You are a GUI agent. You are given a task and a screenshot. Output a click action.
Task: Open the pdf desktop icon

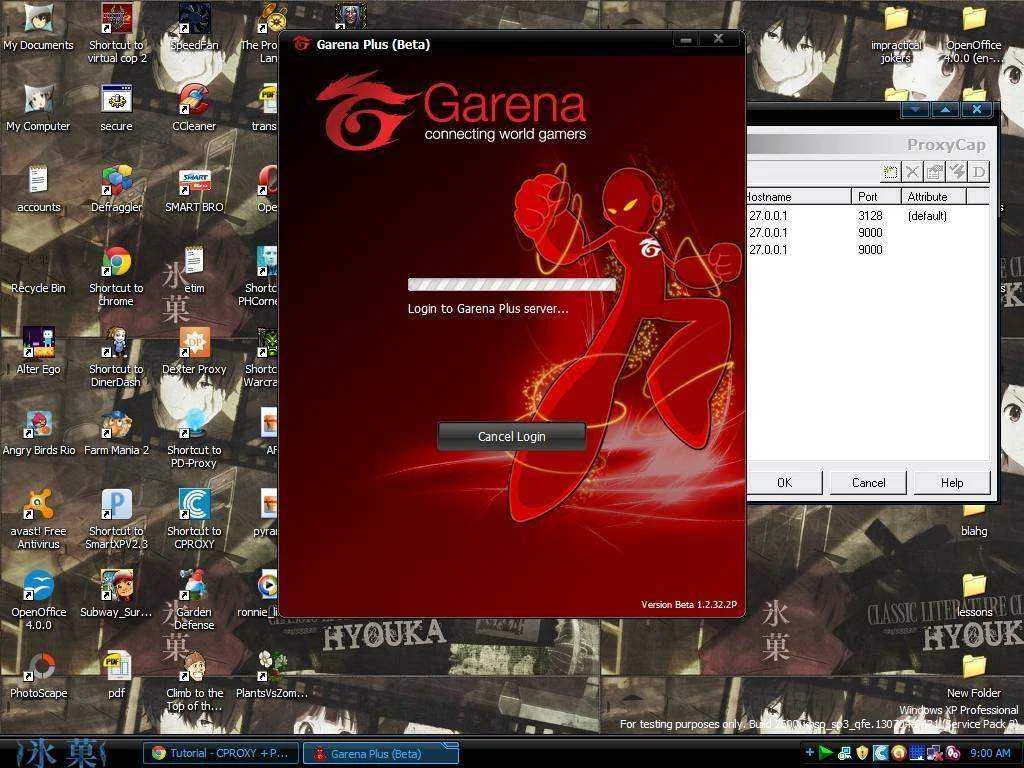pos(116,675)
